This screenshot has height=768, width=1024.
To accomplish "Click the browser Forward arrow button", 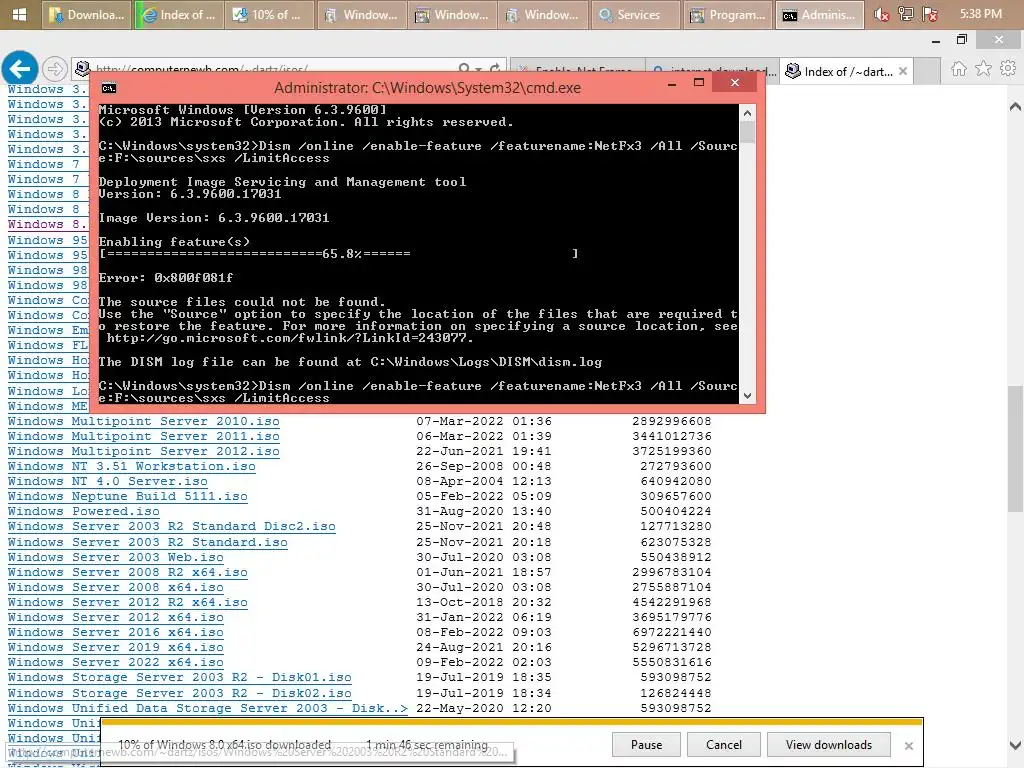I will point(55,68).
